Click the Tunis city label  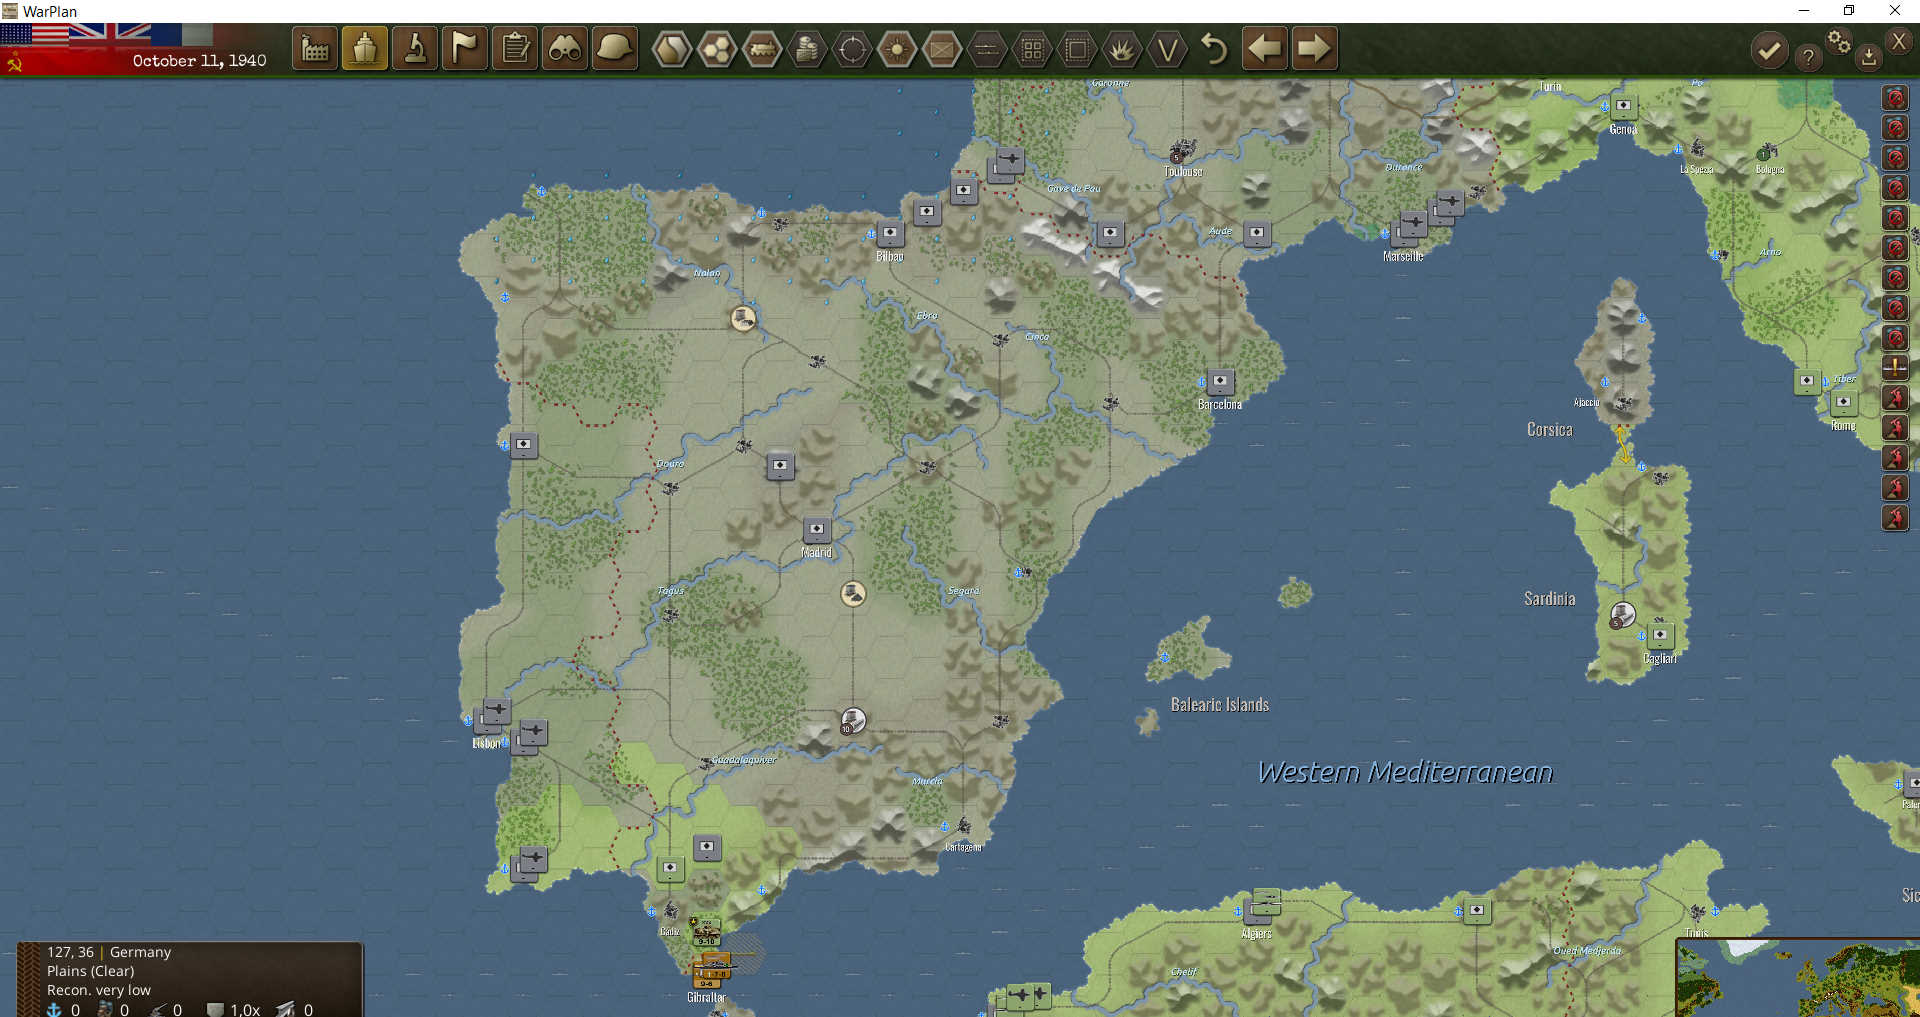pyautogui.click(x=1696, y=932)
